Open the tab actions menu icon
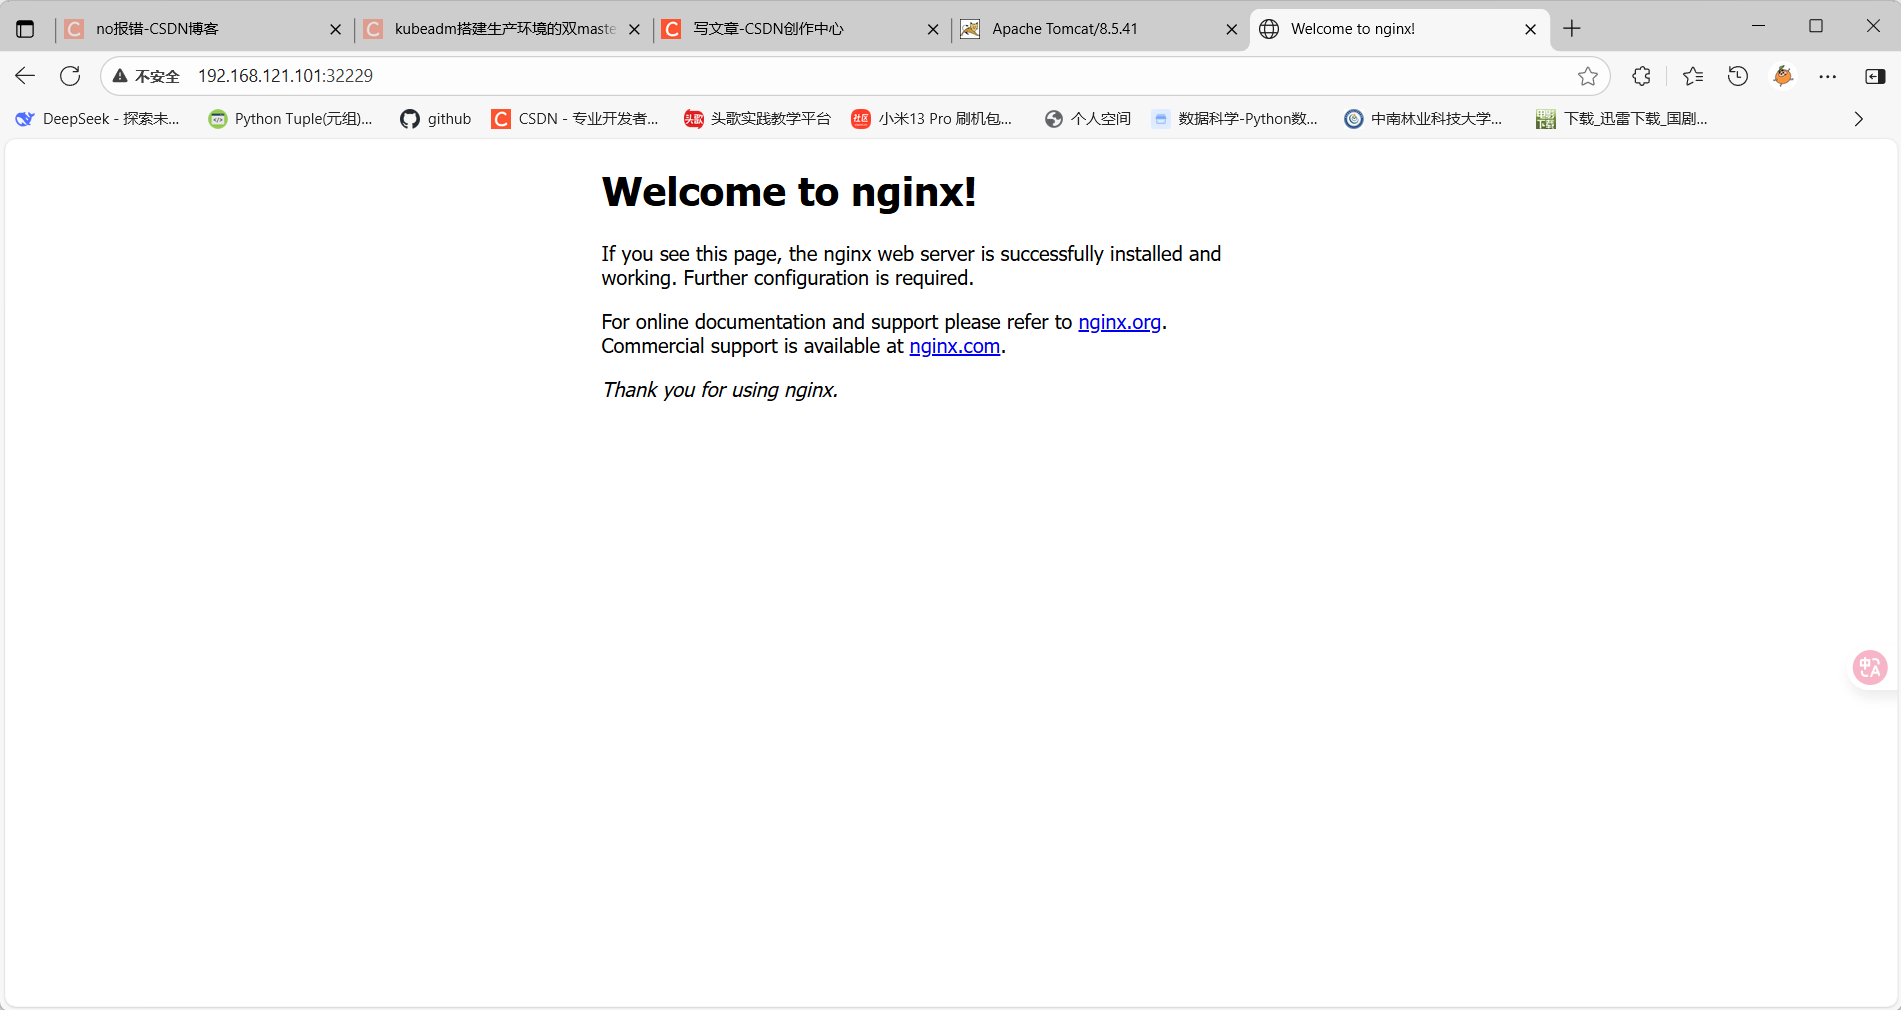 tap(25, 29)
